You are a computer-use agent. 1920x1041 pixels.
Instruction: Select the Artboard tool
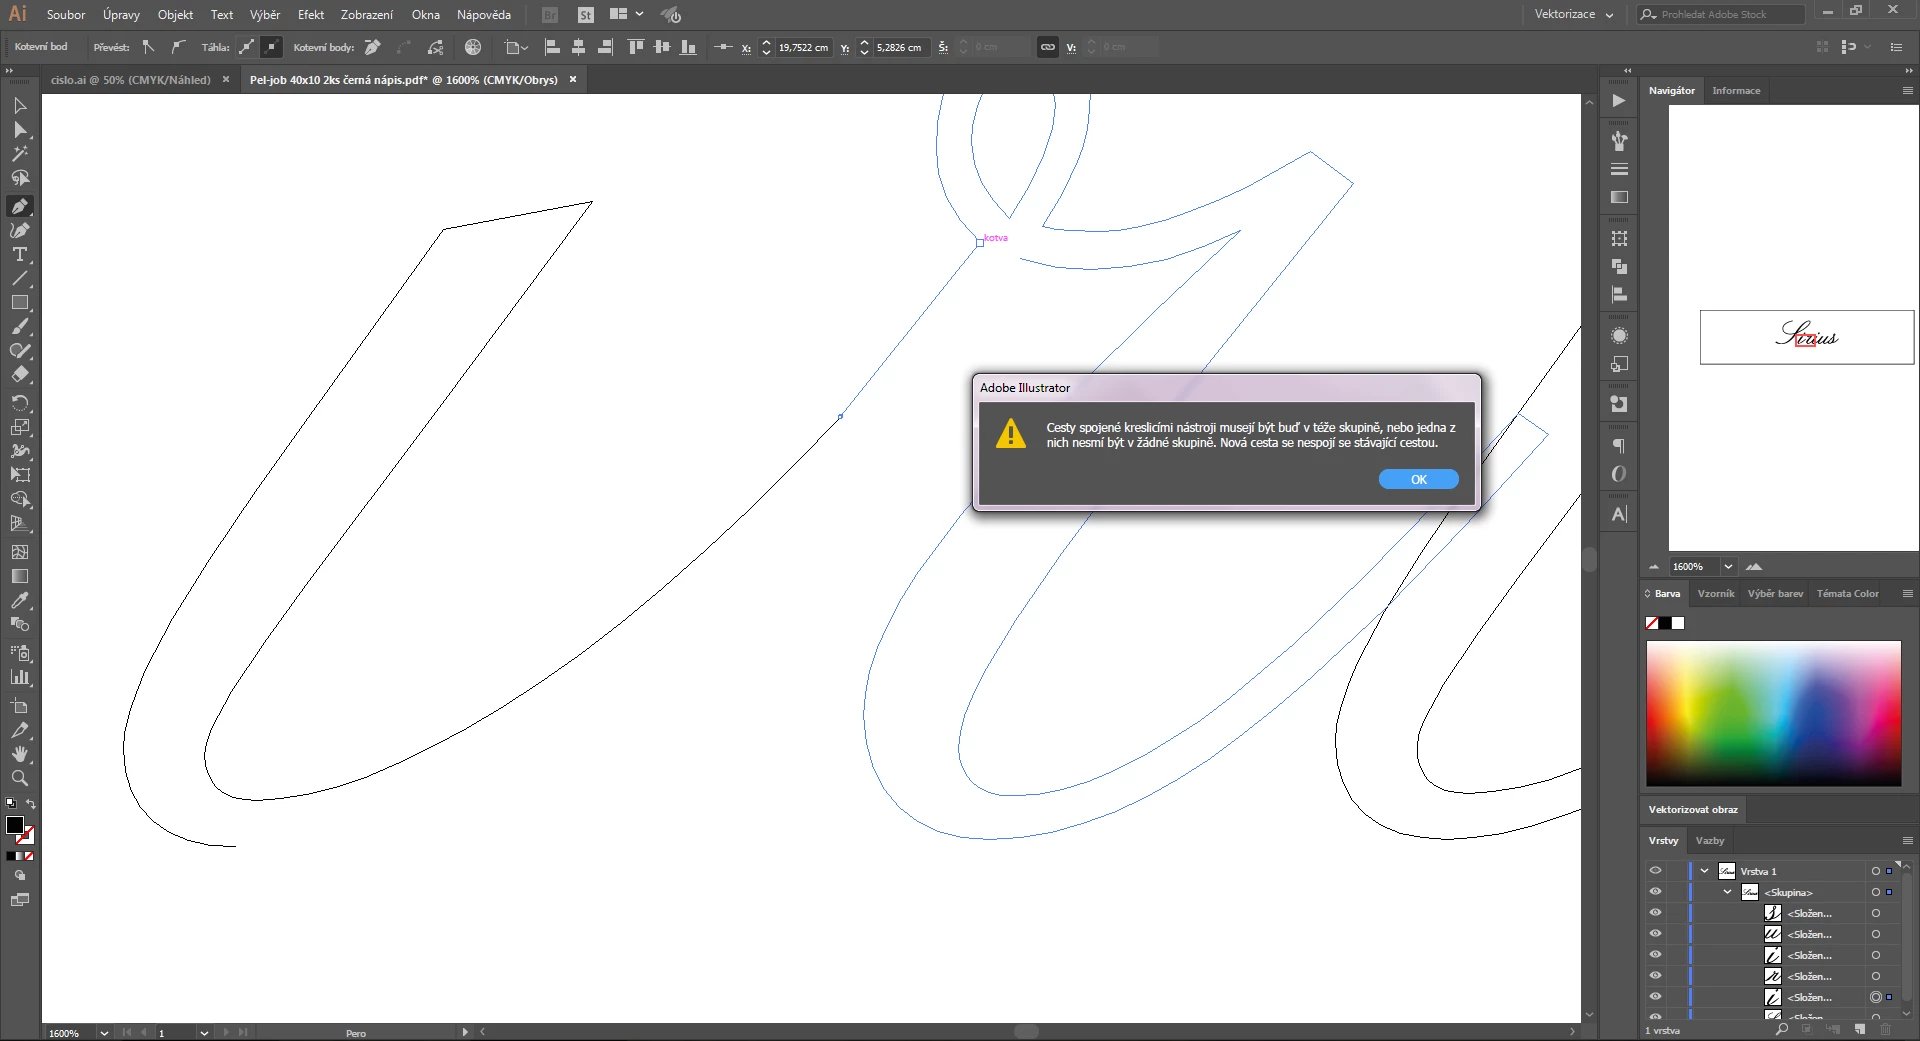(20, 706)
